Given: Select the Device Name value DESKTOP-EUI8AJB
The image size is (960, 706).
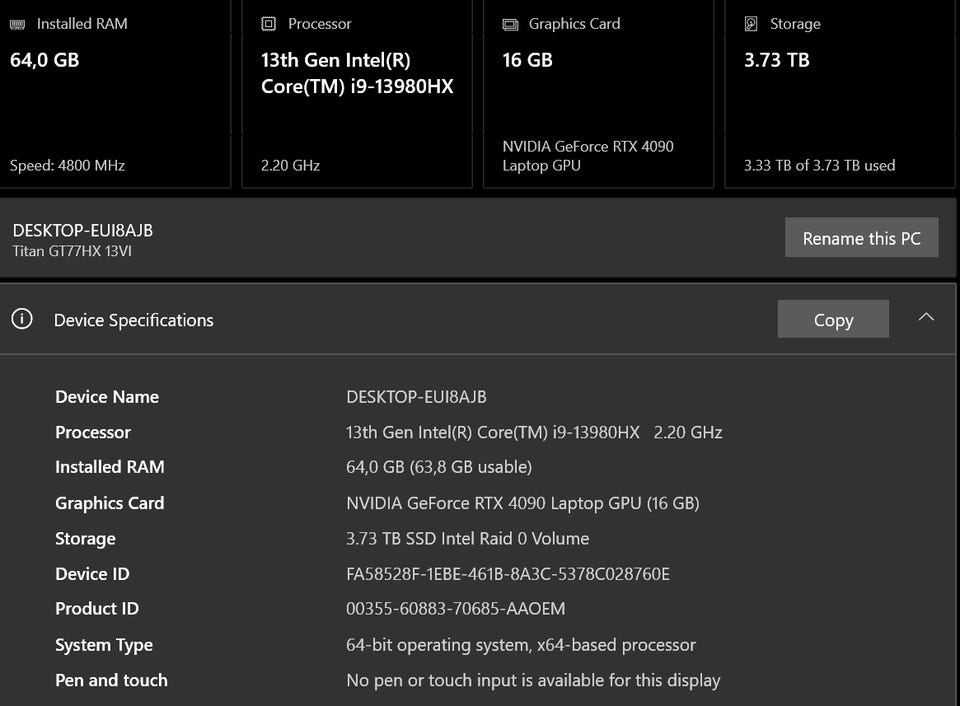Looking at the screenshot, I should click(x=416, y=397).
